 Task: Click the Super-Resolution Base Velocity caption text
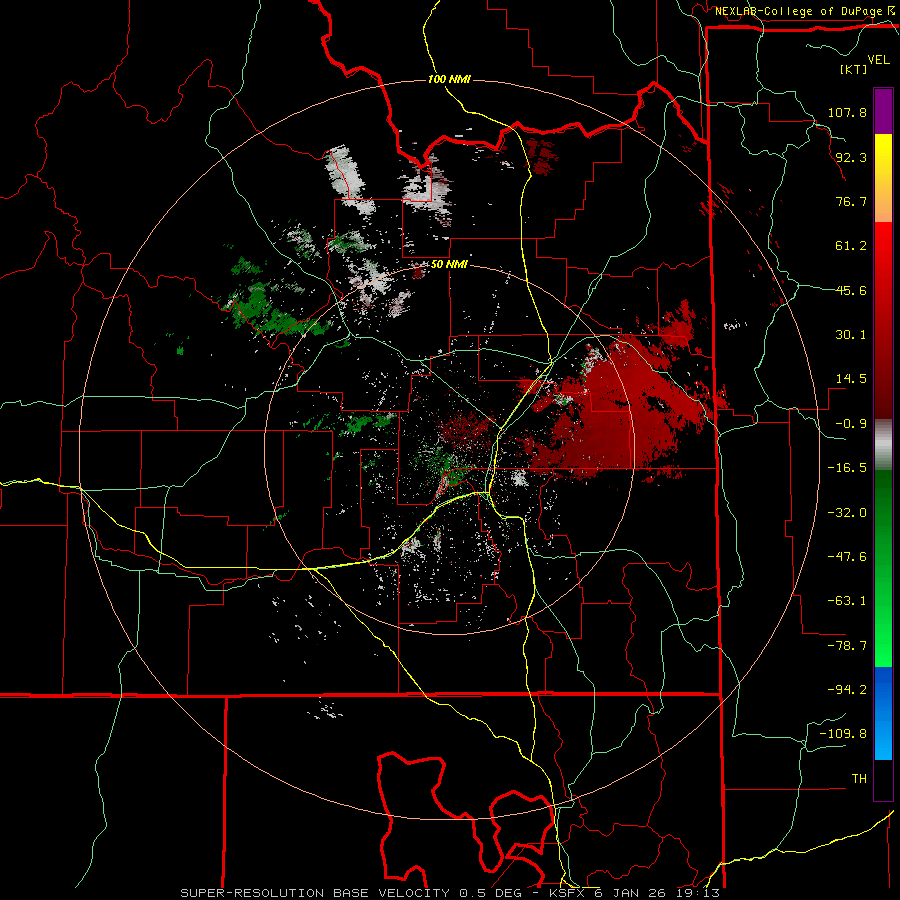coord(450,893)
